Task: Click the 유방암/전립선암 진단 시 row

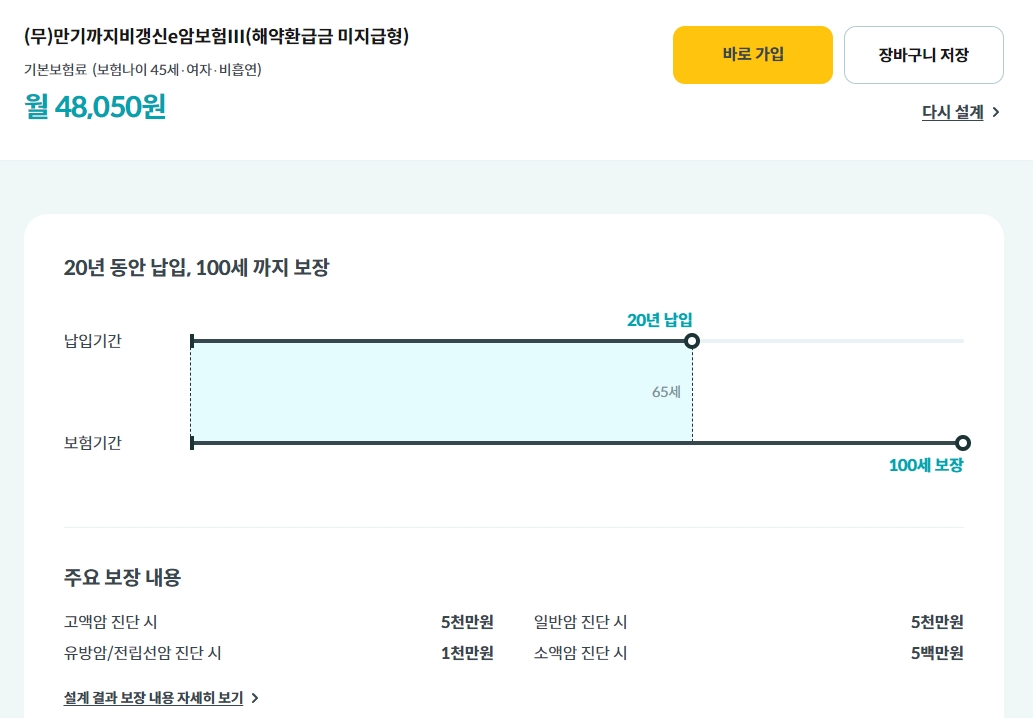Action: 278,653
